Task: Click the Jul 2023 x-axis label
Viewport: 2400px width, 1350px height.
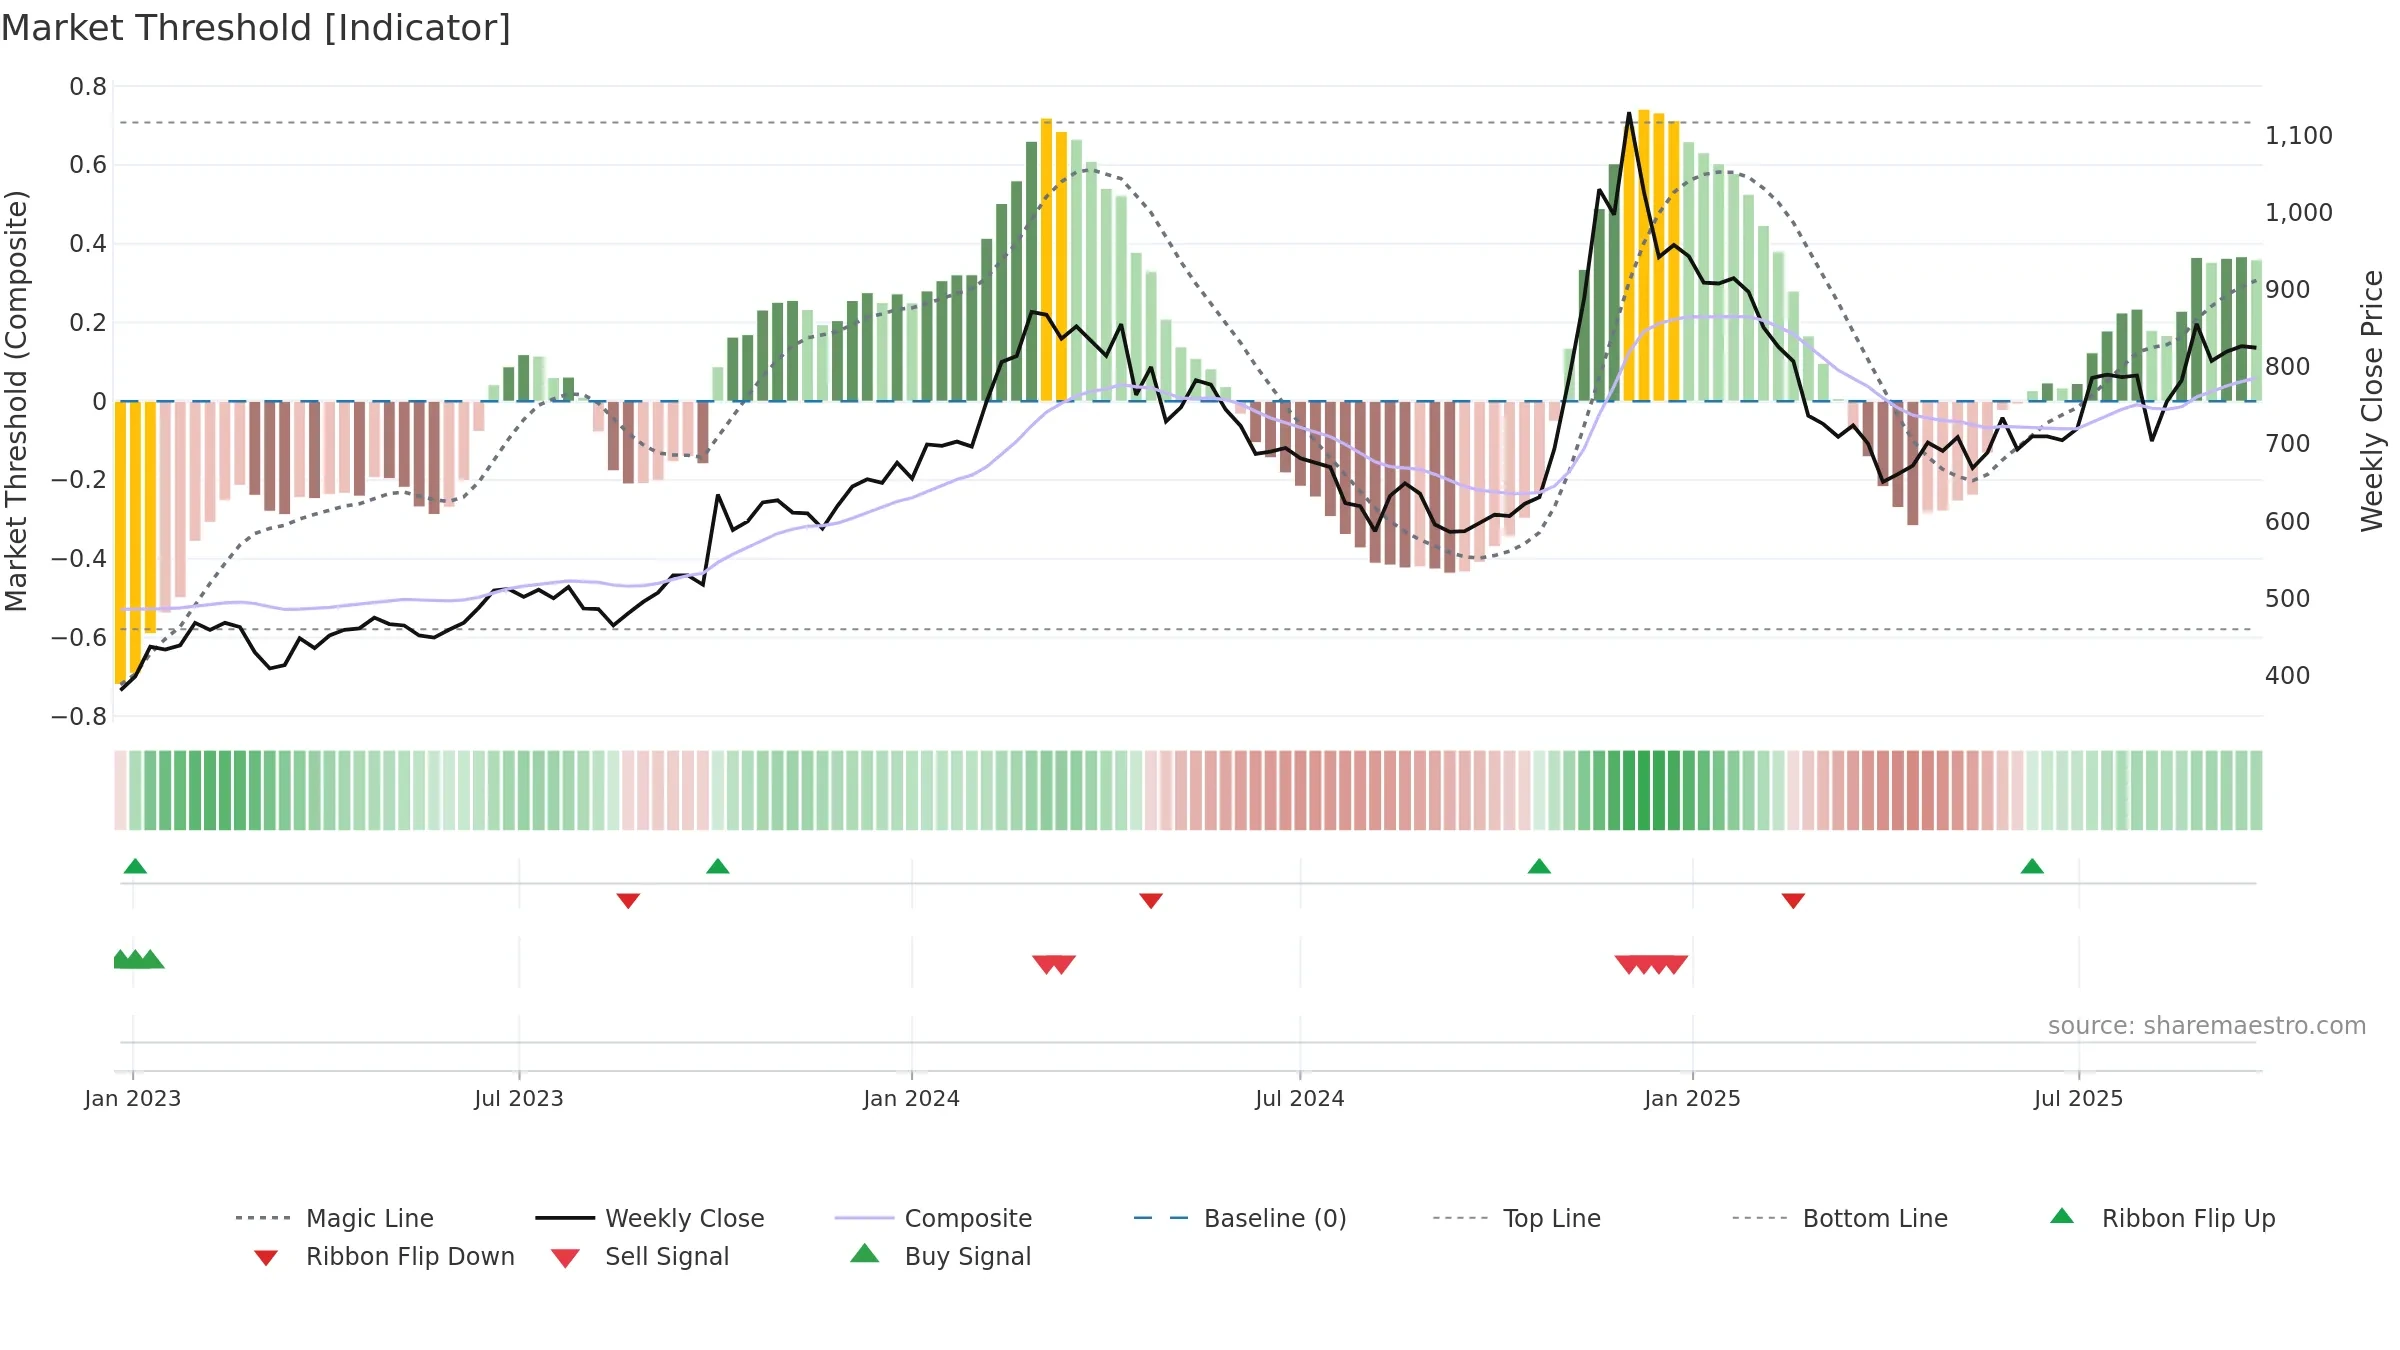Action: point(519,1098)
